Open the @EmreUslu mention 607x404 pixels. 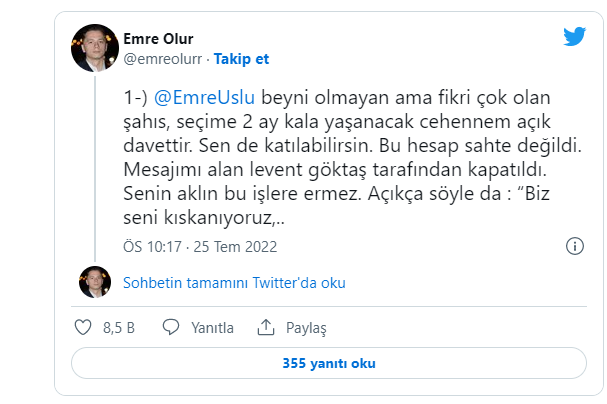[x=204, y=97]
